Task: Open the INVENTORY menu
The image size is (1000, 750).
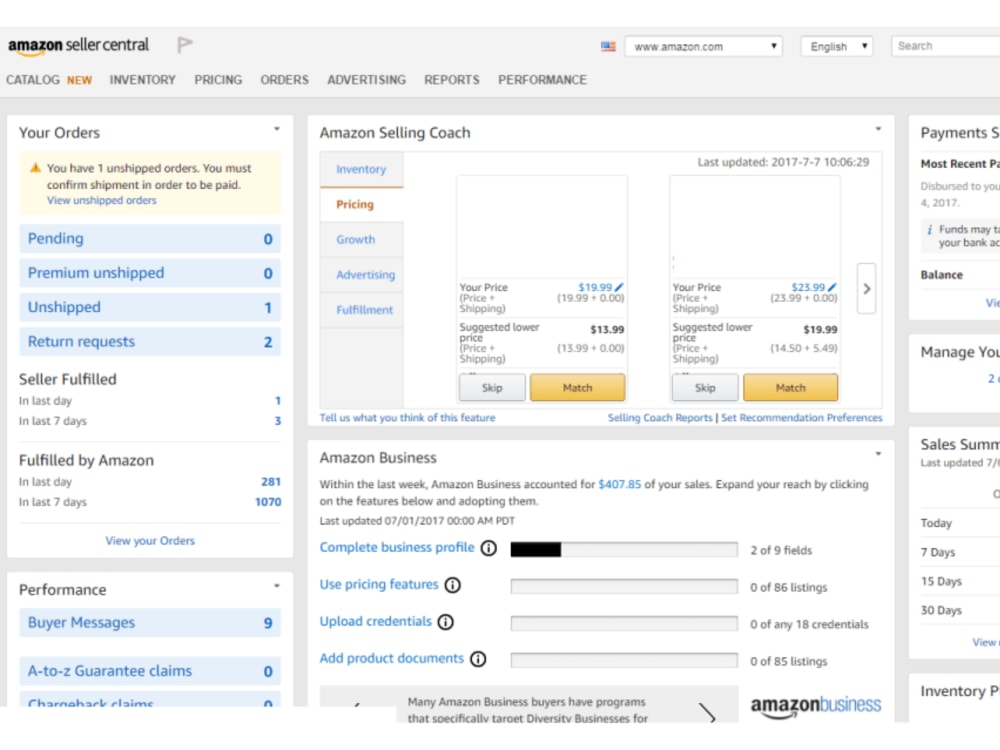Action: 142,80
